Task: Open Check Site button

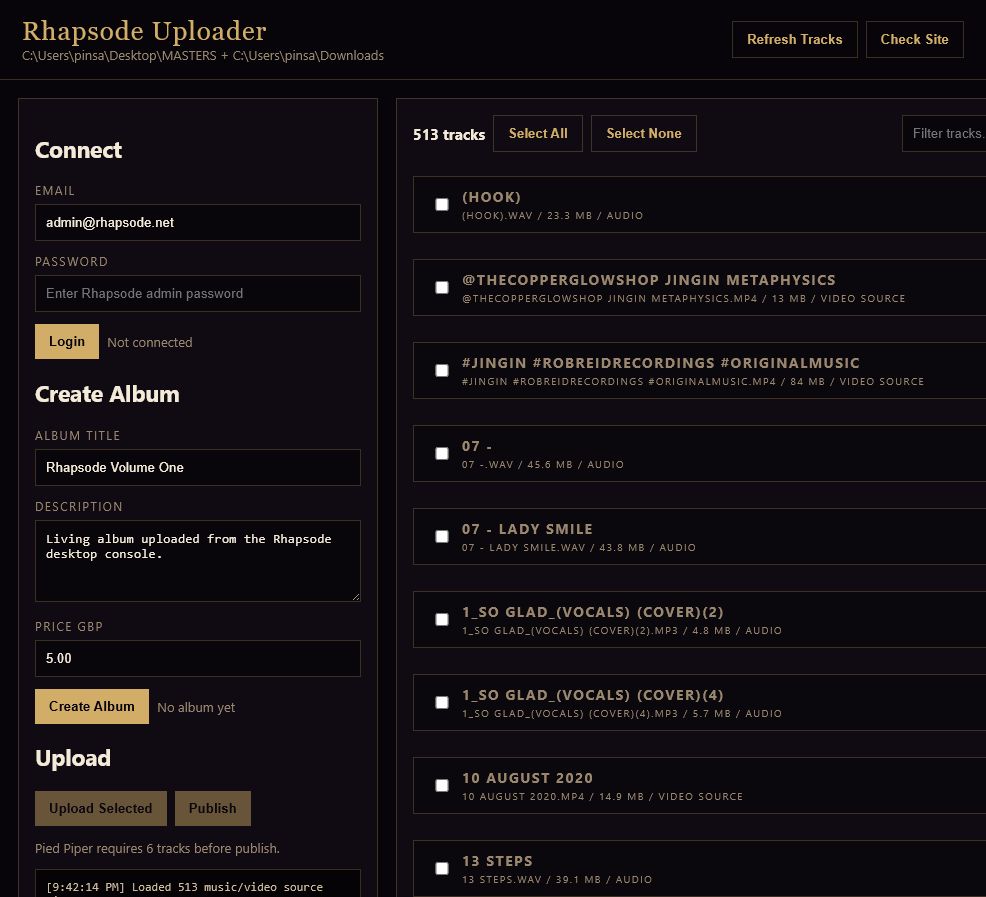Action: pyautogui.click(x=914, y=39)
